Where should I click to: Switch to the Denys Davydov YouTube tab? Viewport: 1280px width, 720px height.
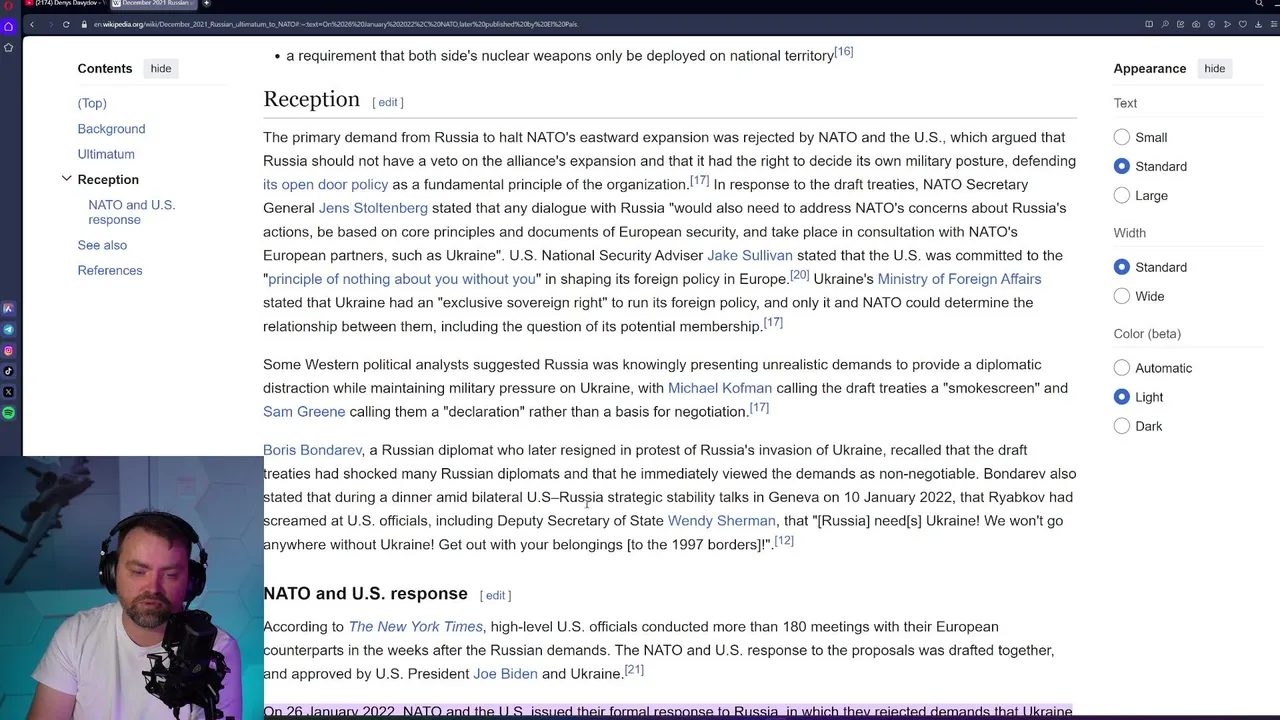tap(65, 3)
